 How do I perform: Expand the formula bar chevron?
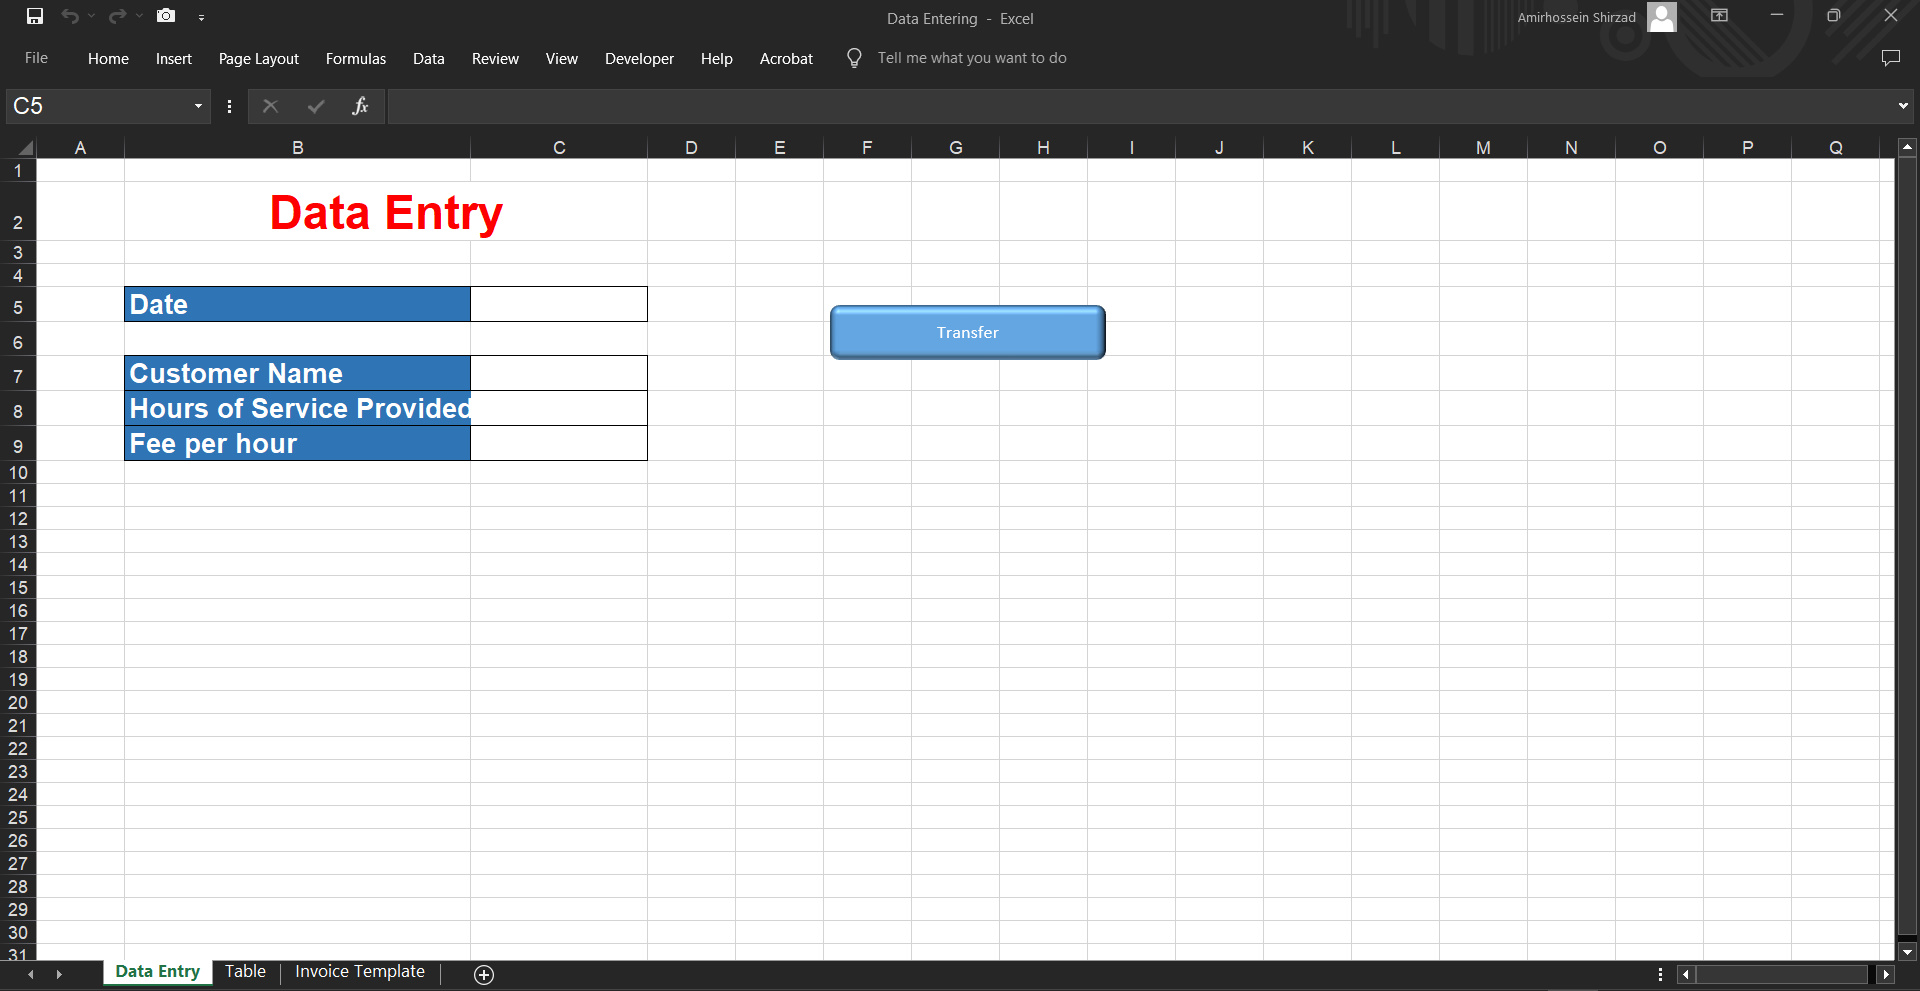1902,106
